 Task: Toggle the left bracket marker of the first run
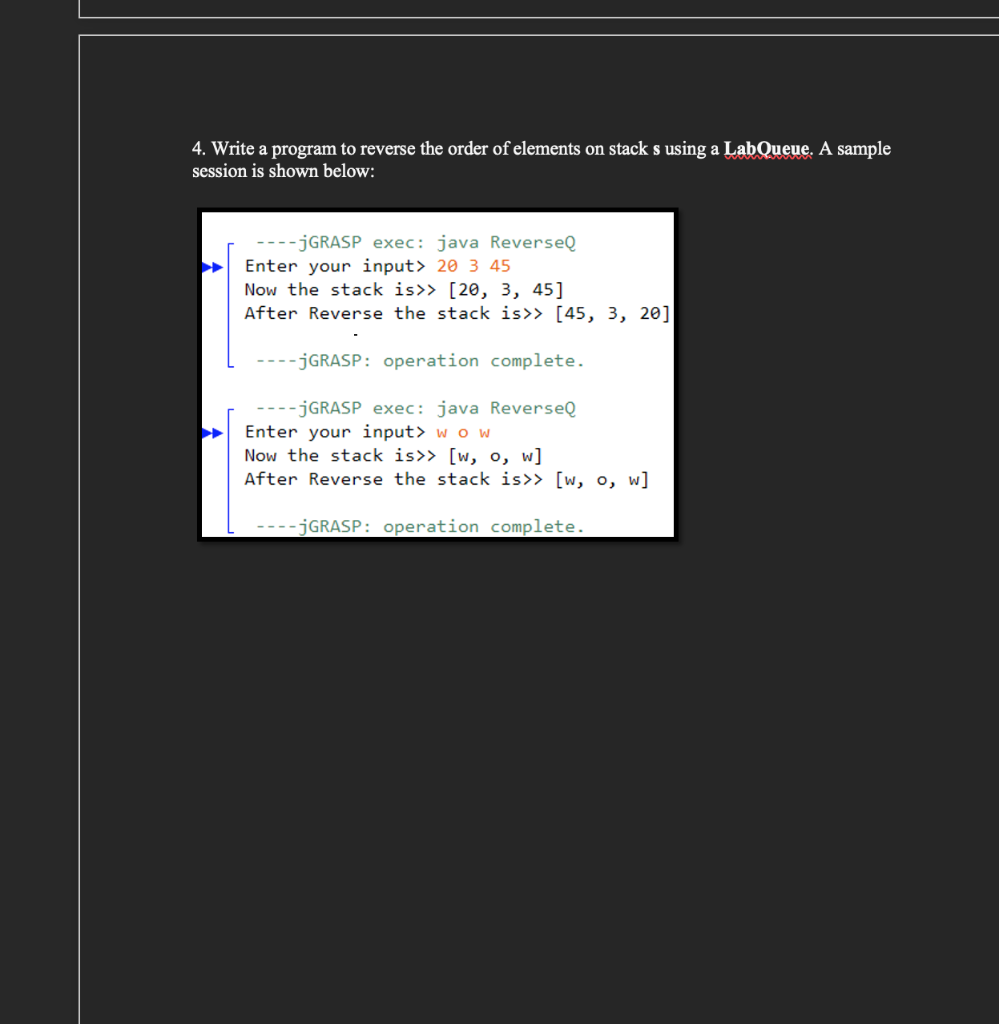point(230,300)
